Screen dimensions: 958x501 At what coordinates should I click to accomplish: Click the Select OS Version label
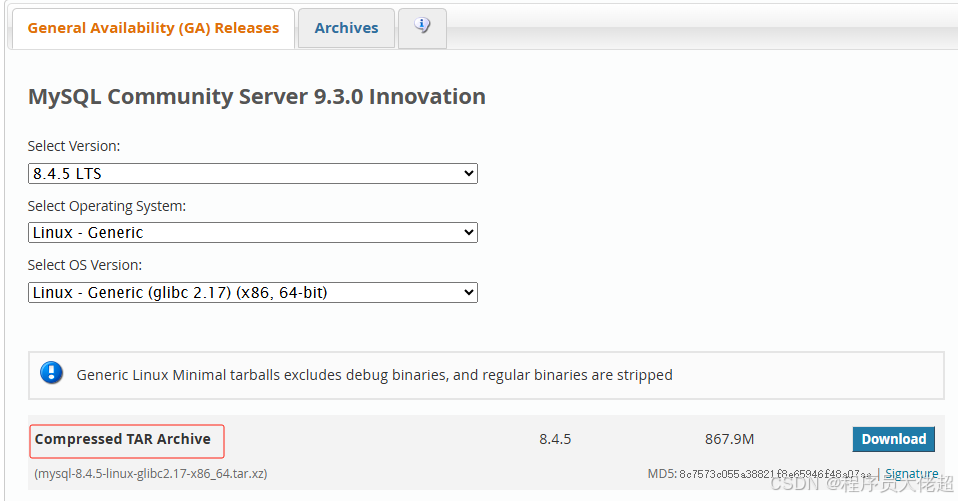[85, 265]
